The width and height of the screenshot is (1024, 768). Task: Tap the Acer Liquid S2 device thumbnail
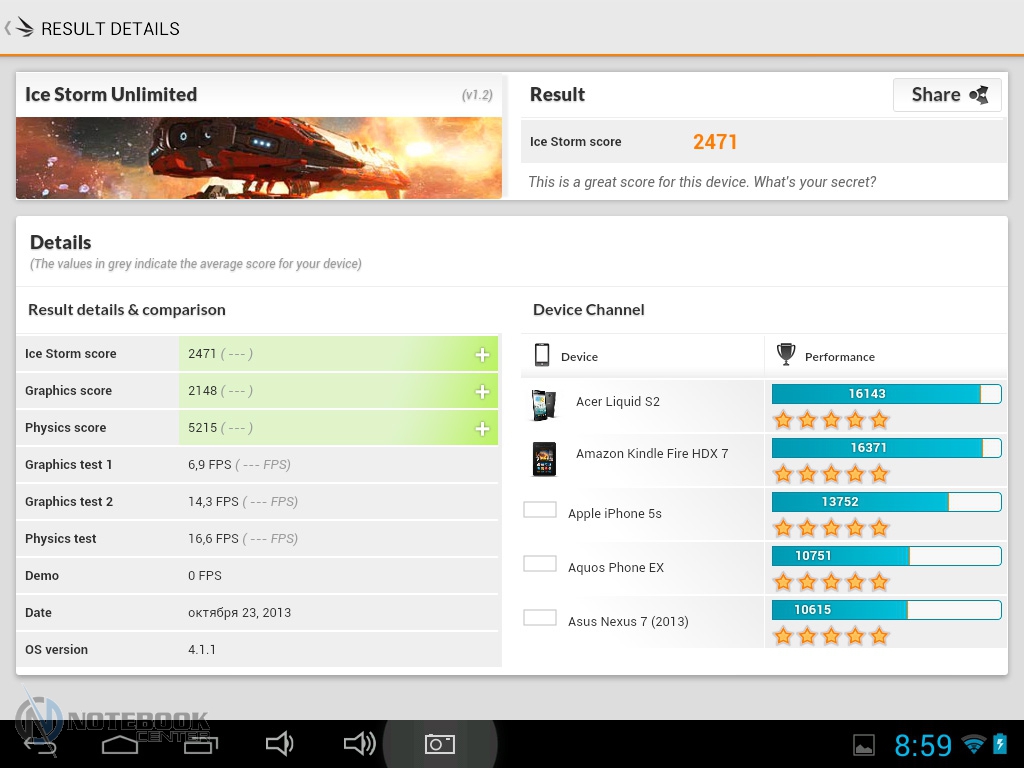tap(543, 405)
